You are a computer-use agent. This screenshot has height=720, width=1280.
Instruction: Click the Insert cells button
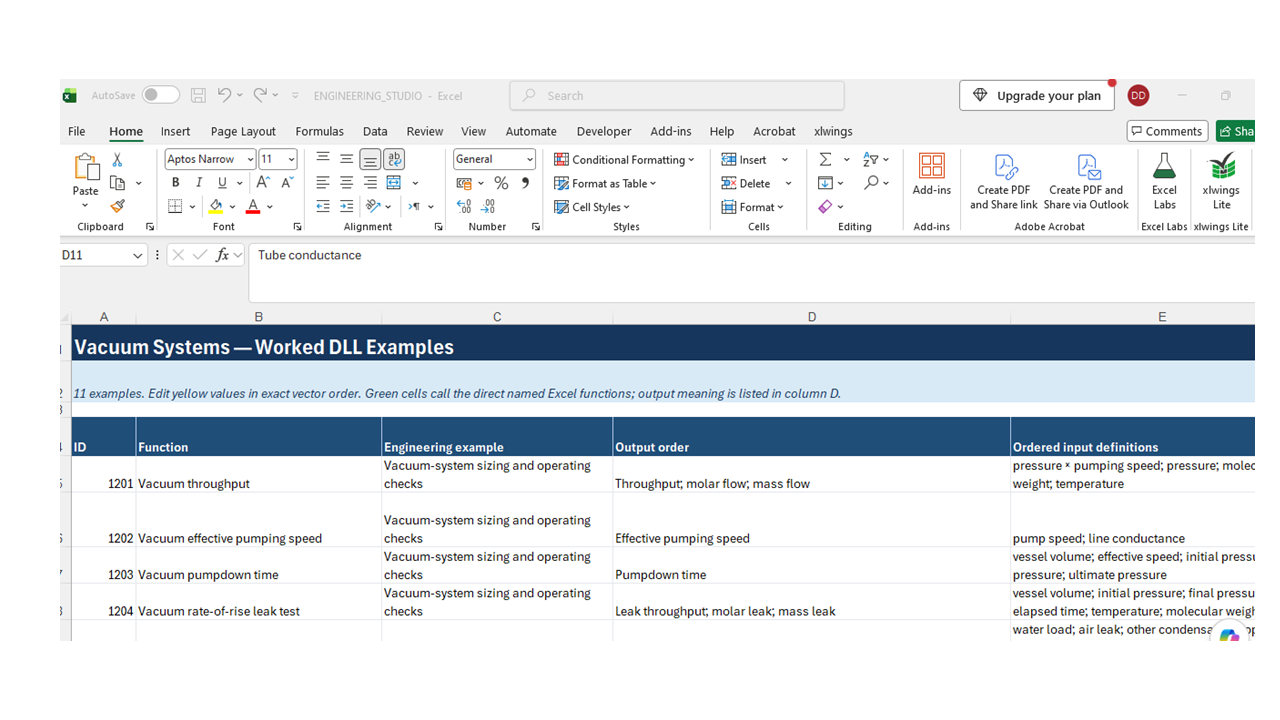[744, 159]
